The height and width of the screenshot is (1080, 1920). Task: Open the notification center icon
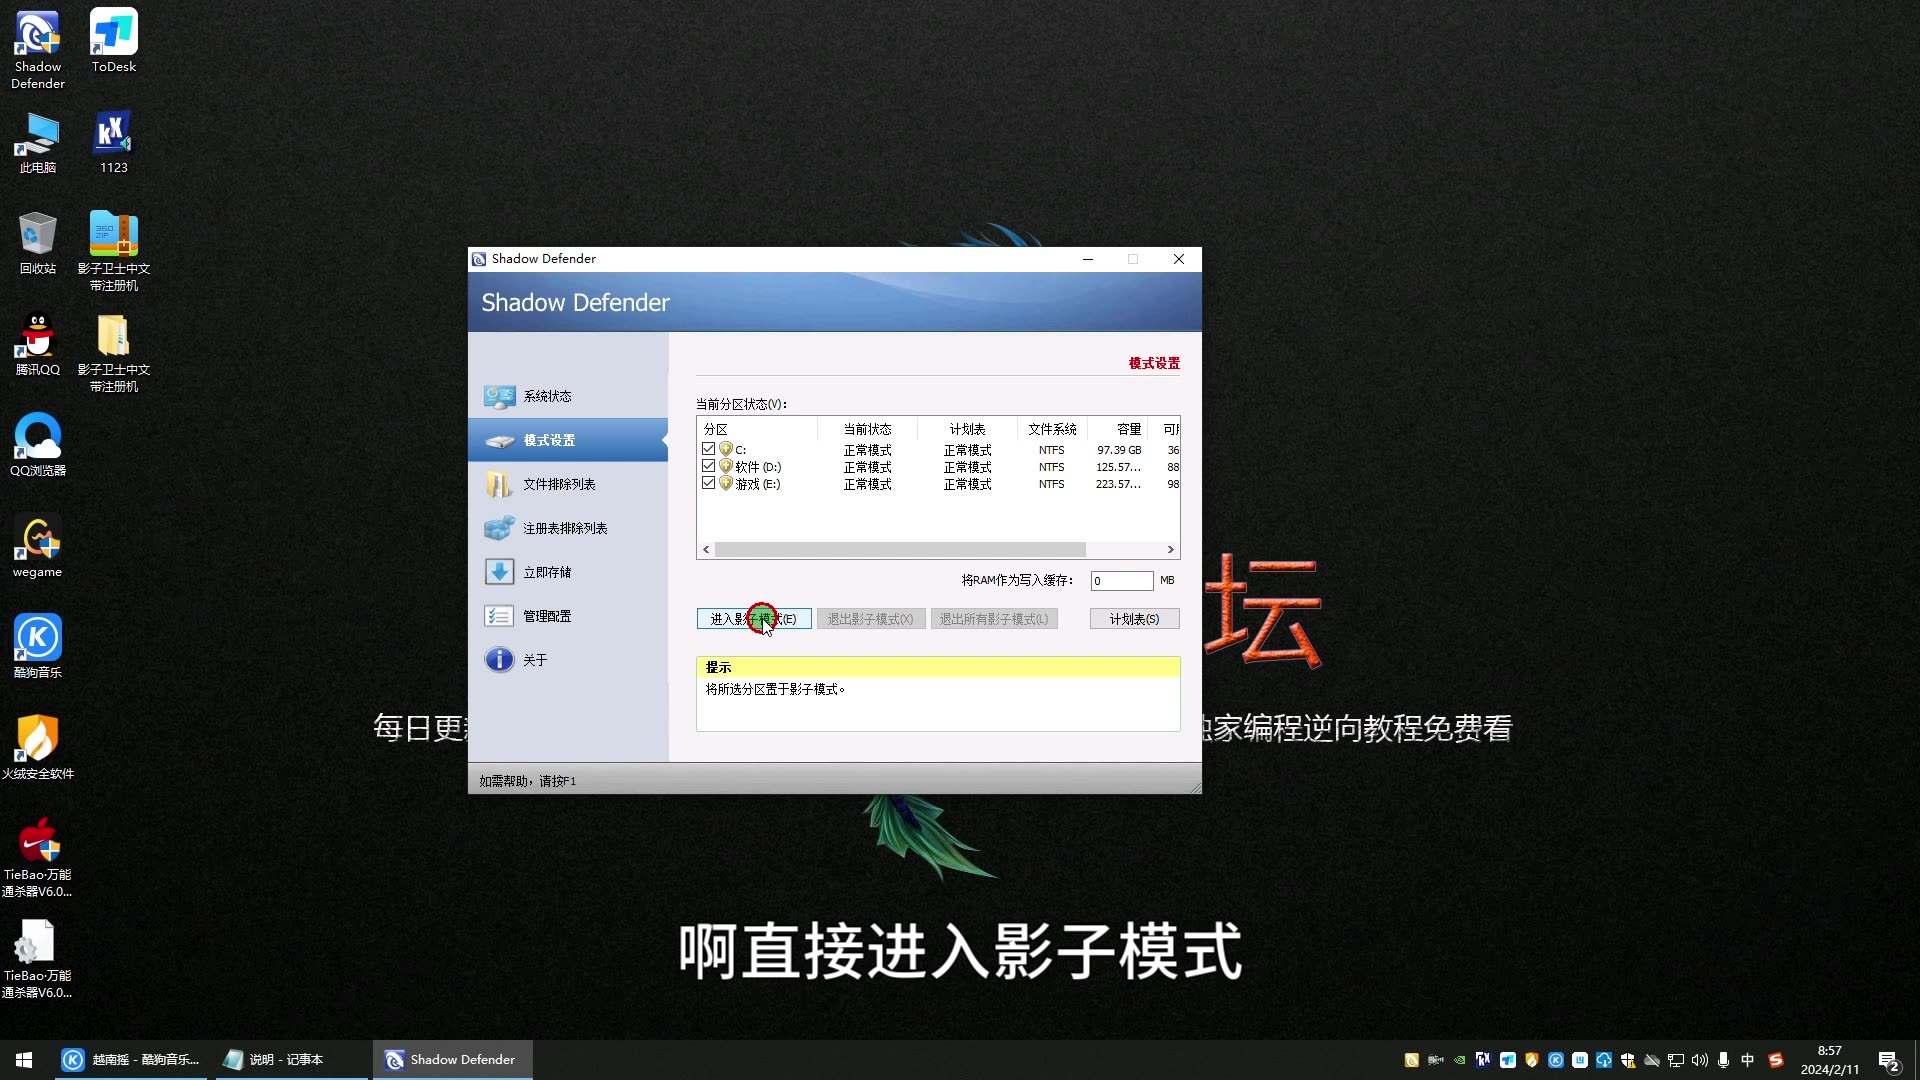coord(1889,1061)
